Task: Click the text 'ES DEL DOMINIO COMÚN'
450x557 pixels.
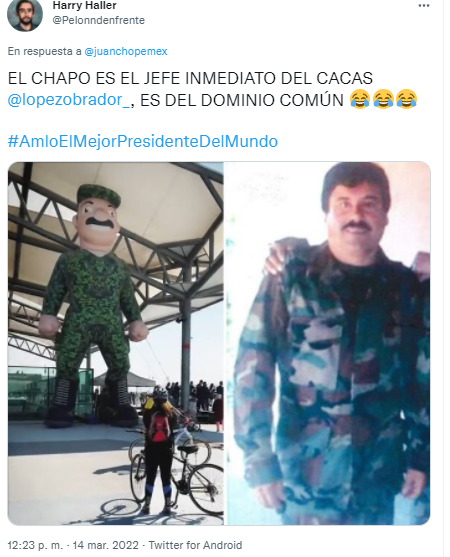Action: coord(242,100)
